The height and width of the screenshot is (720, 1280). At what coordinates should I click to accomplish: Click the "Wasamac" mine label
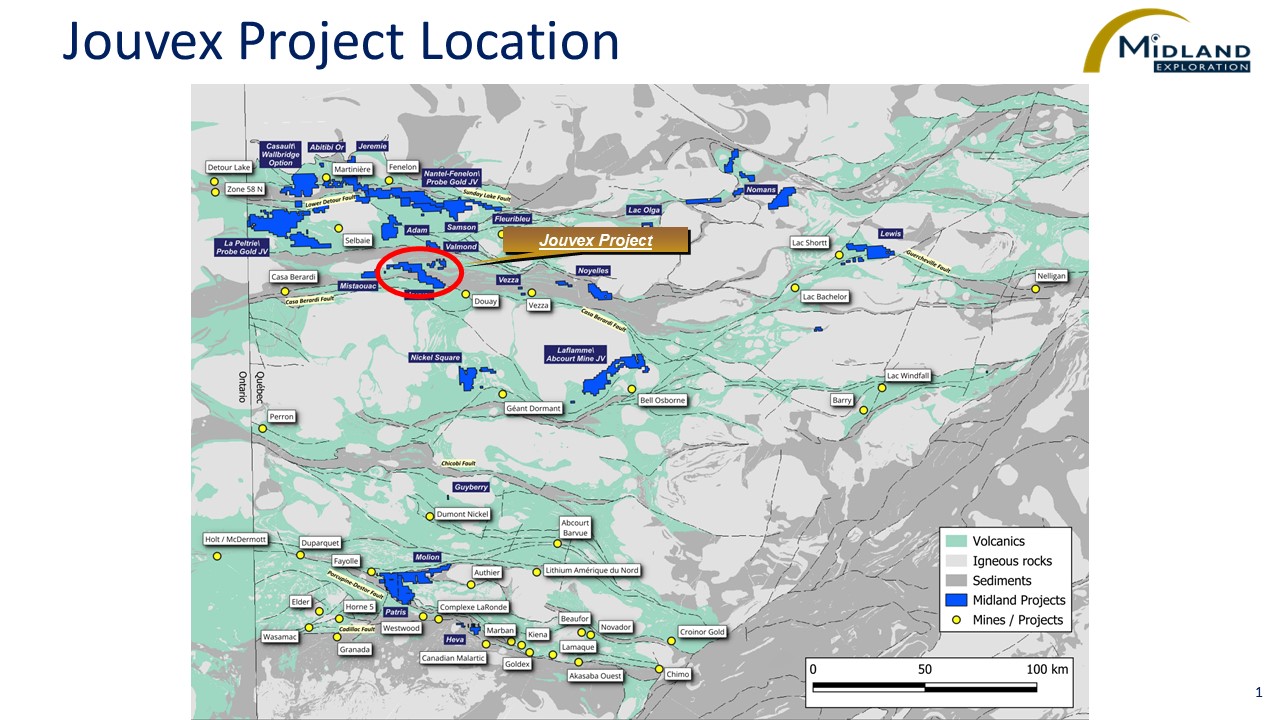[x=281, y=637]
